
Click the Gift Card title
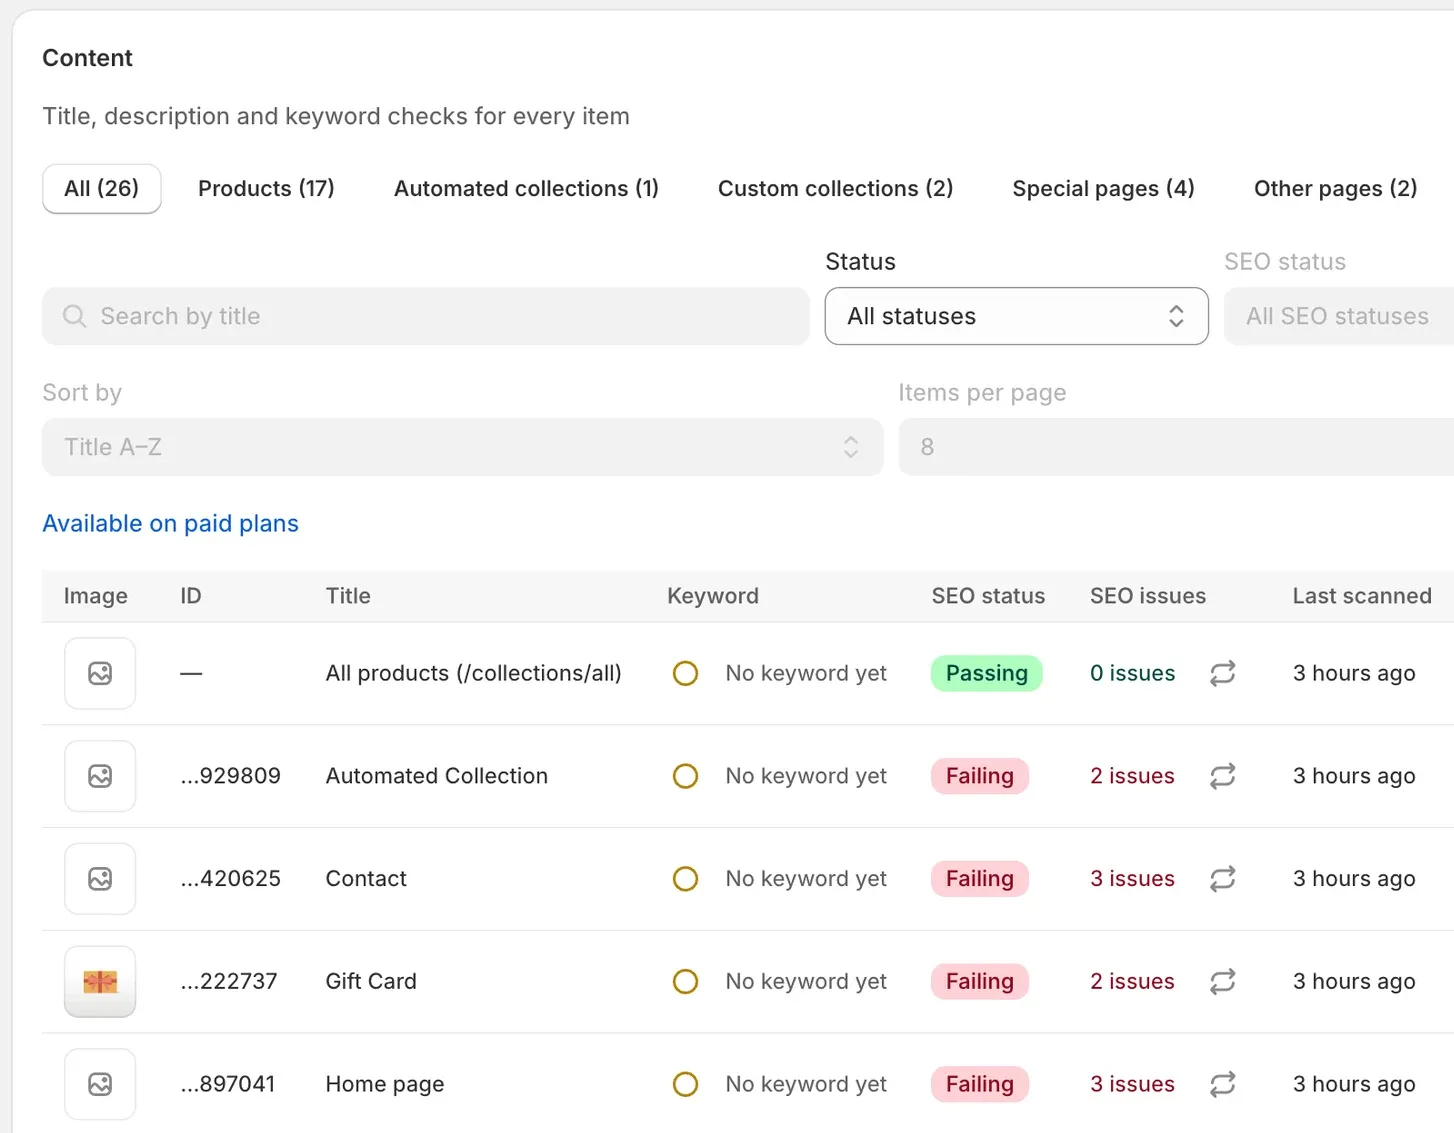click(371, 982)
